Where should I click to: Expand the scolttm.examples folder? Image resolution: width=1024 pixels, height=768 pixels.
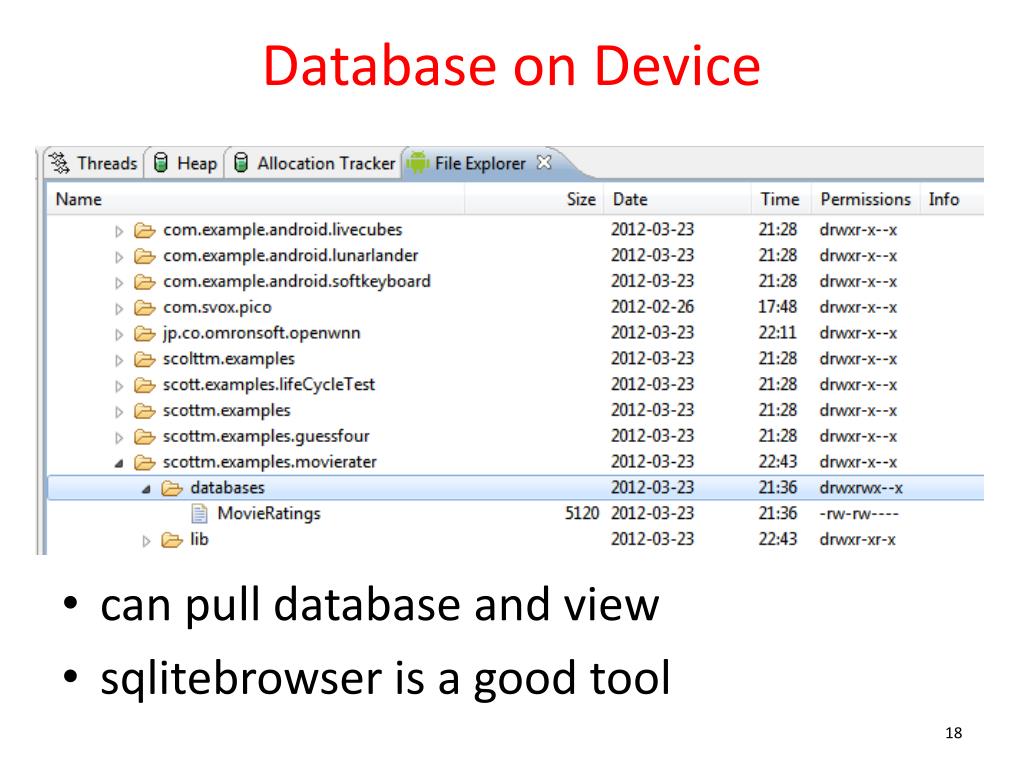click(119, 360)
